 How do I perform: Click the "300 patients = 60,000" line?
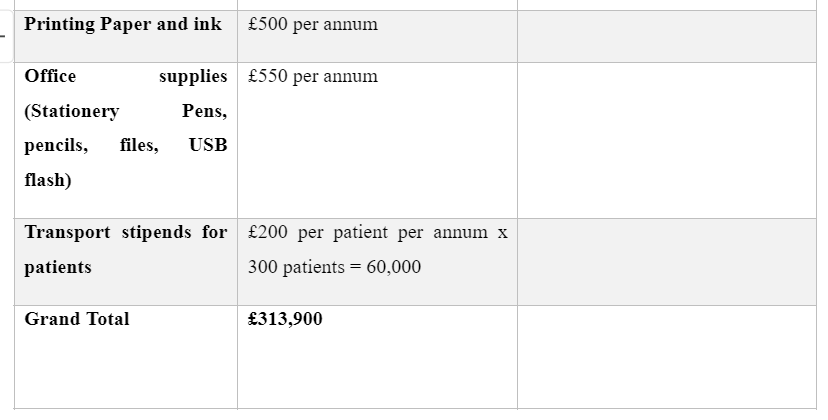click(x=334, y=267)
